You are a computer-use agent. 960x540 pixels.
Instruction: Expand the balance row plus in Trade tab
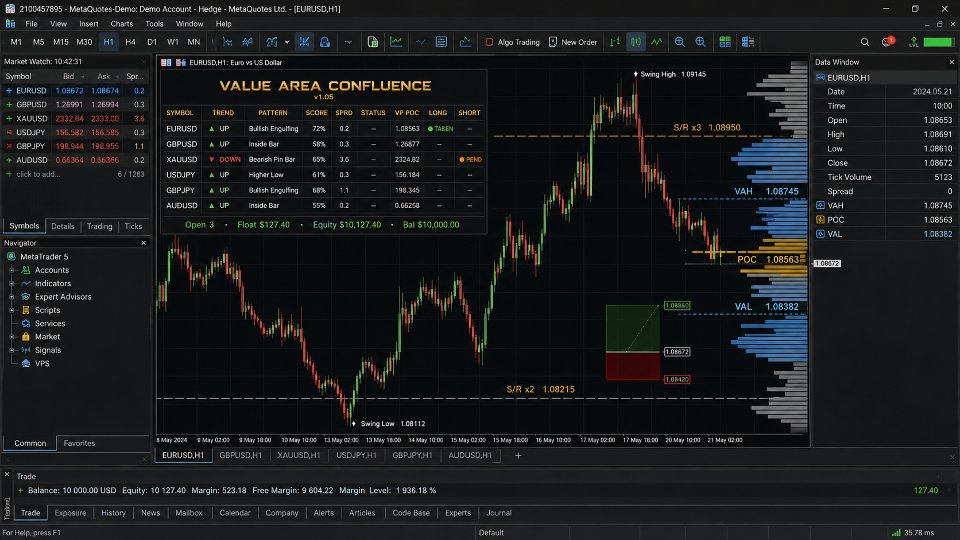point(20,490)
